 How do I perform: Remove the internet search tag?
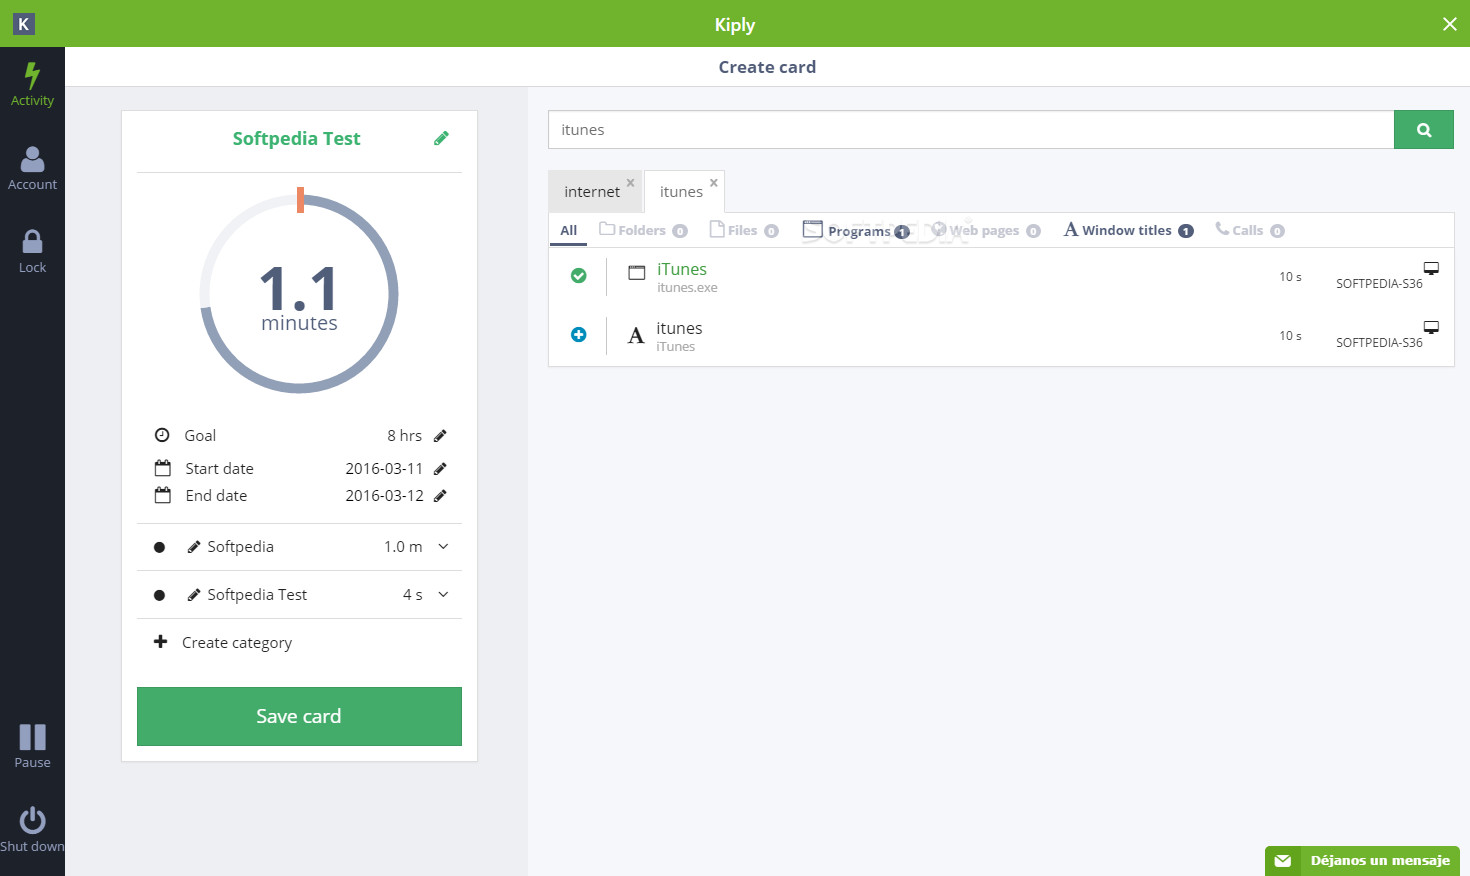(x=630, y=183)
